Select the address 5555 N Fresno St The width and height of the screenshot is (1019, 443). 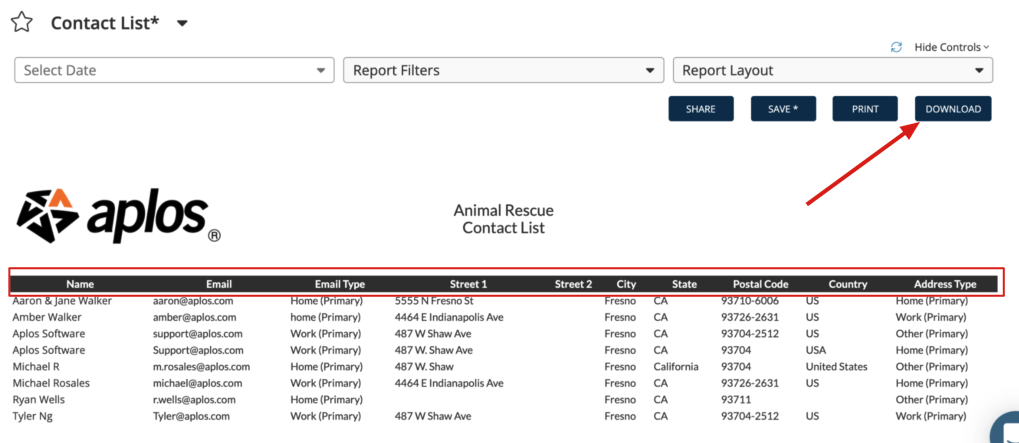coord(434,301)
